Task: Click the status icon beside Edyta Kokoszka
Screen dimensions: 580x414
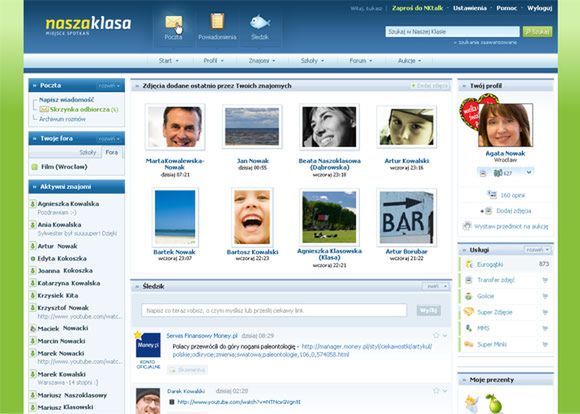Action: click(33, 259)
